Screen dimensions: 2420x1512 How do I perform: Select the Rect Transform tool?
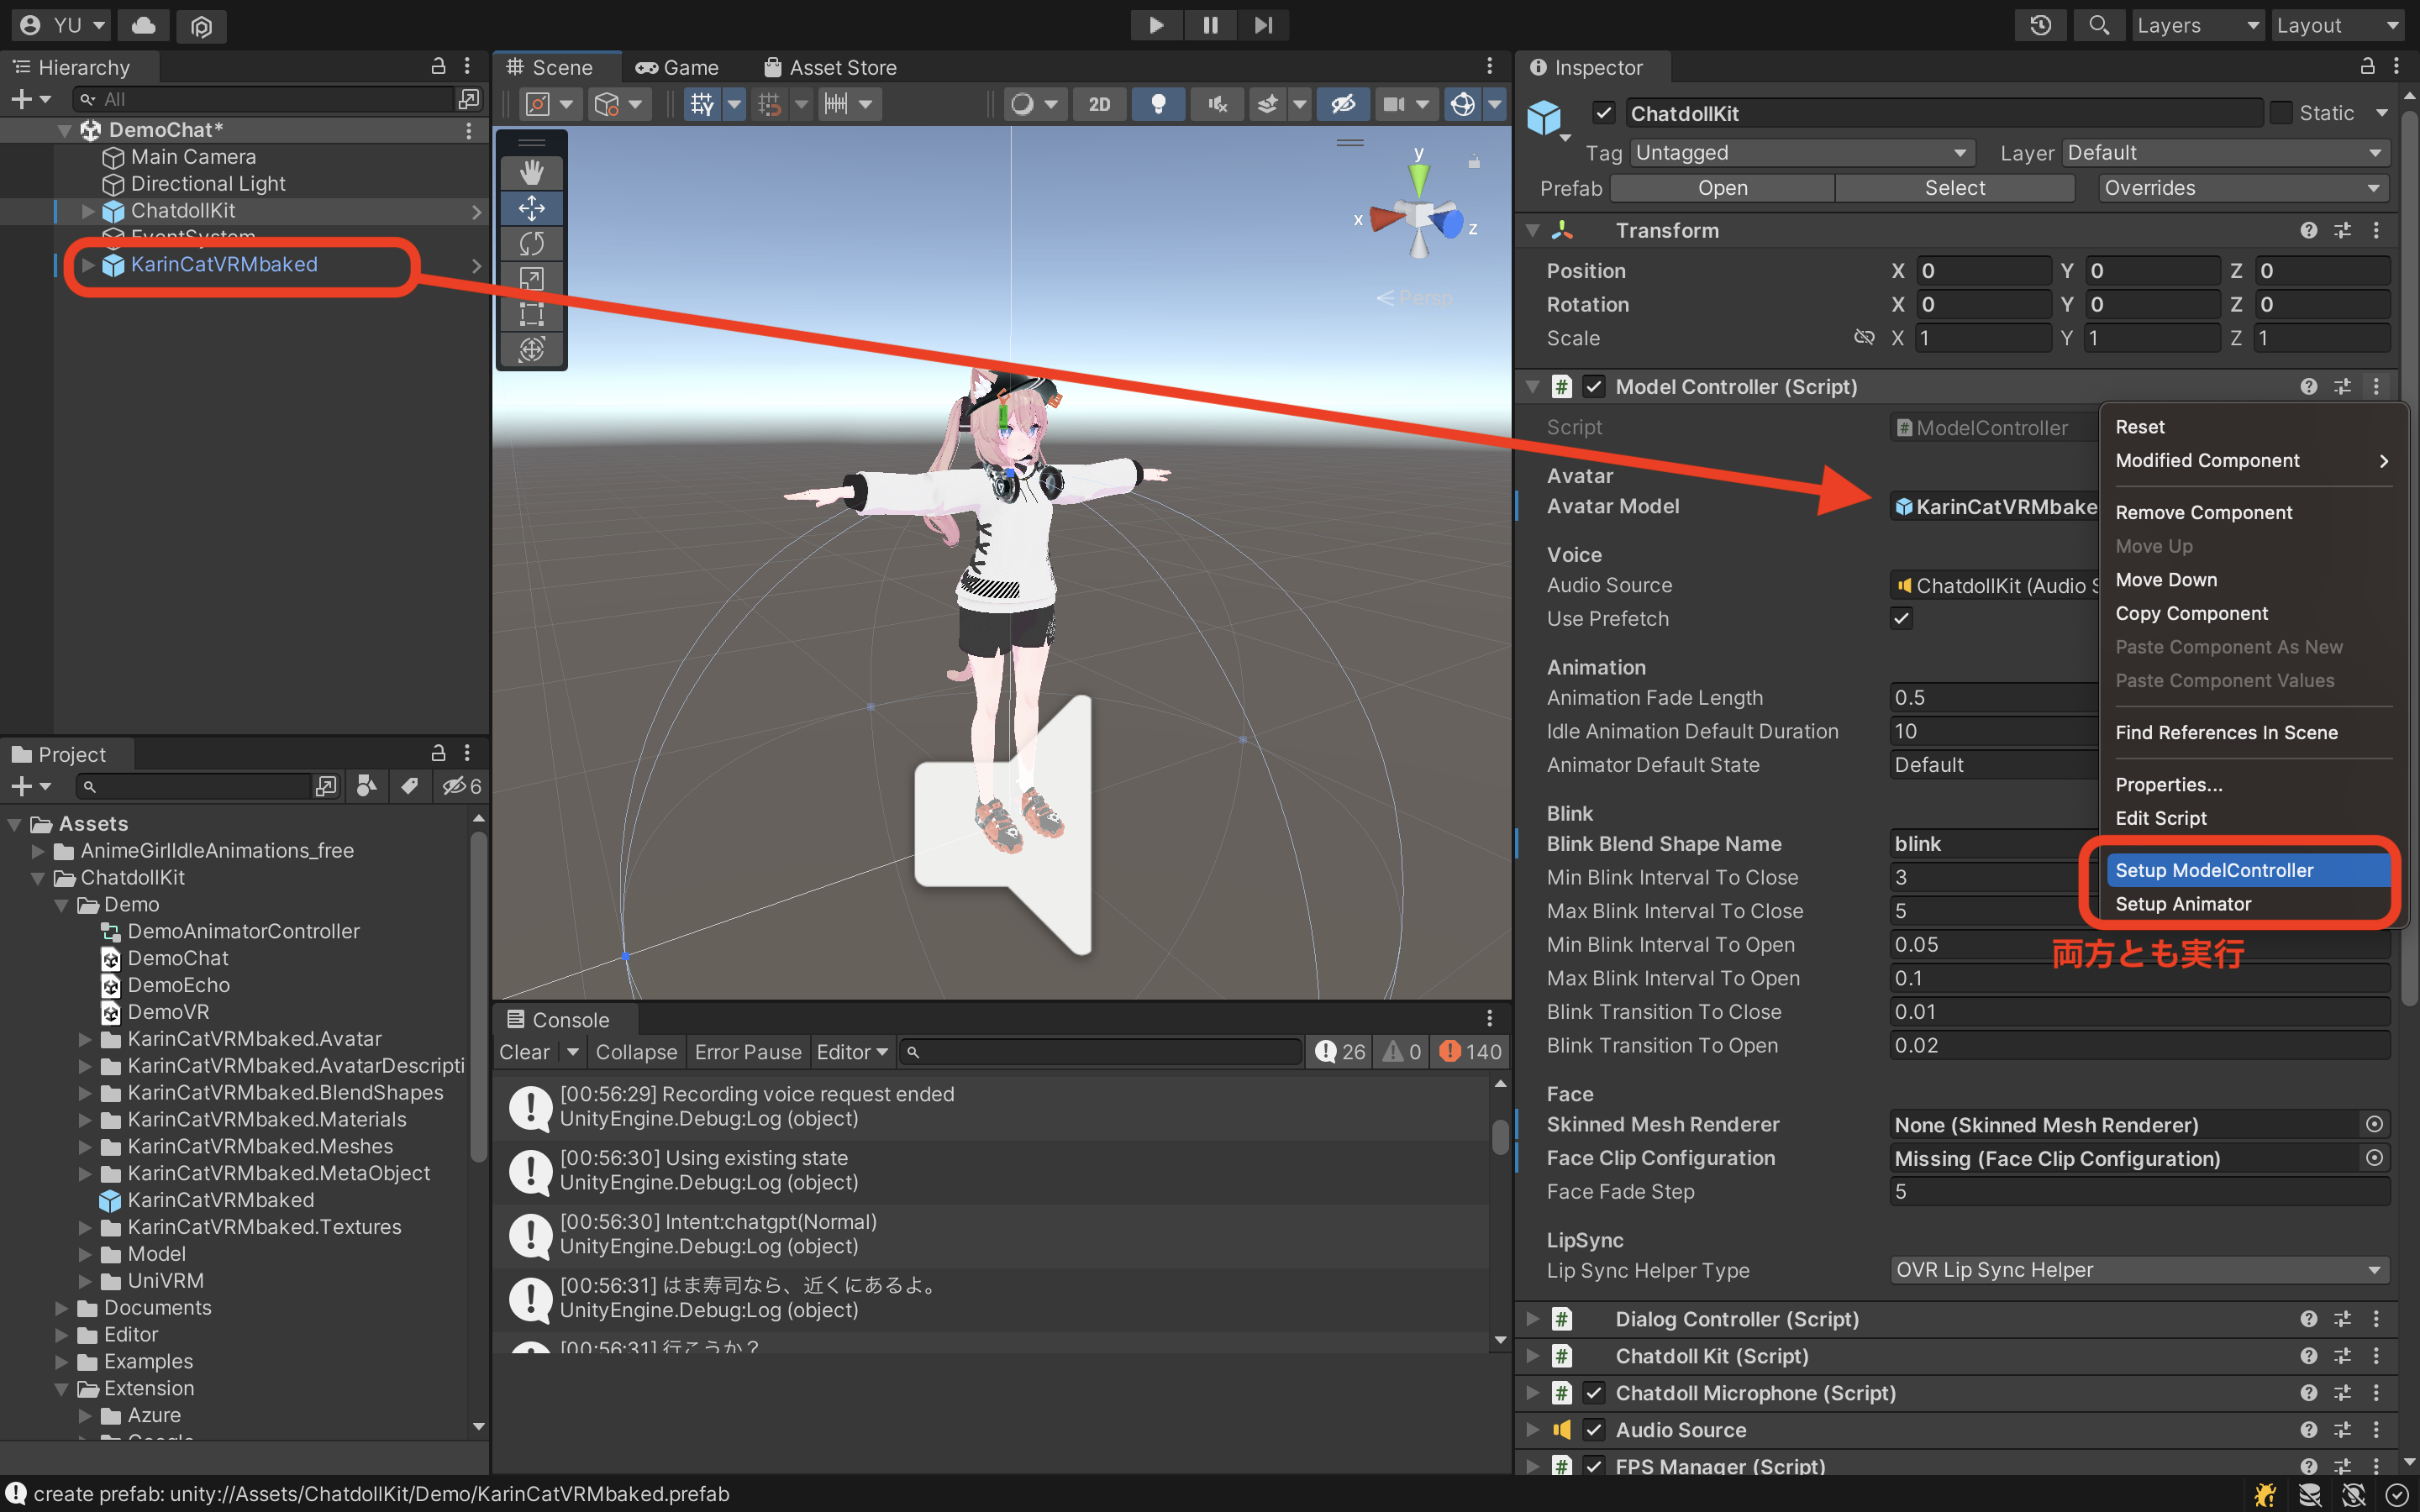tap(533, 313)
